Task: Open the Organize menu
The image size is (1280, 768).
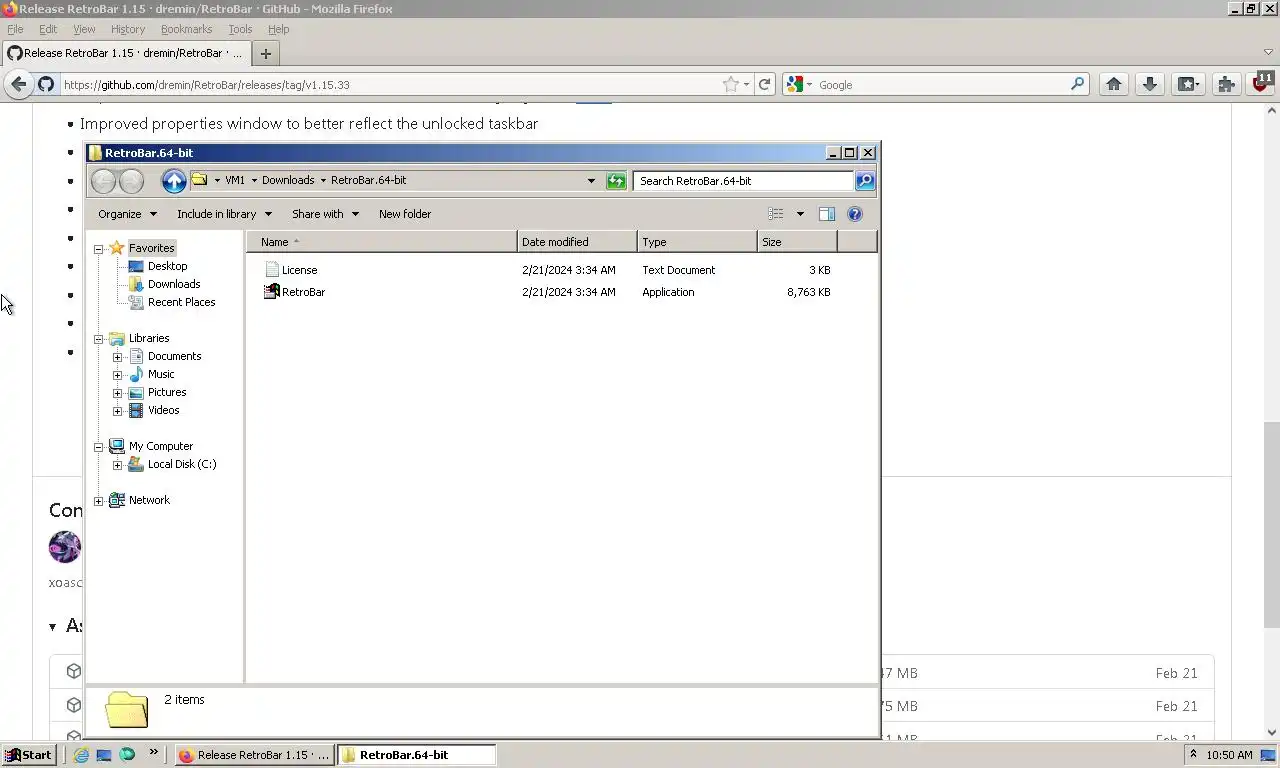Action: click(127, 214)
